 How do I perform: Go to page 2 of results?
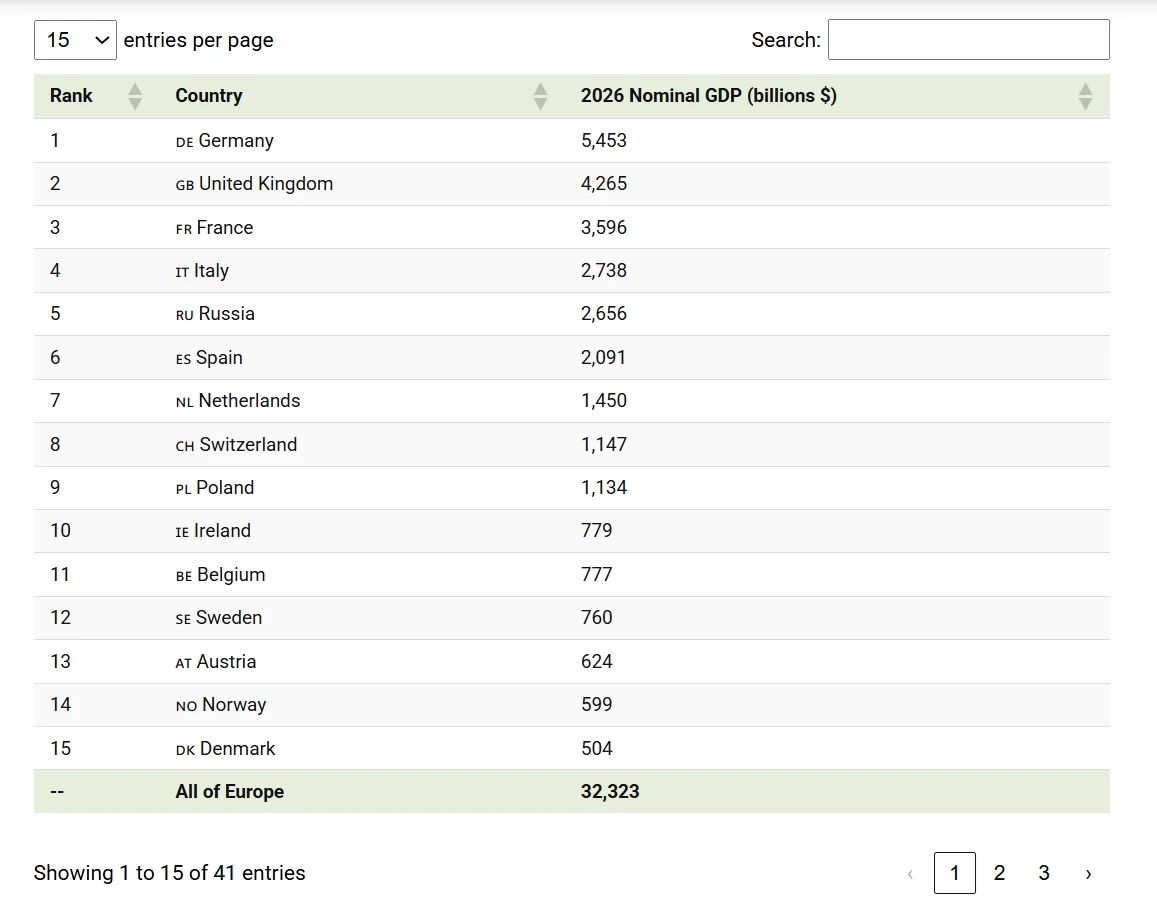point(999,873)
